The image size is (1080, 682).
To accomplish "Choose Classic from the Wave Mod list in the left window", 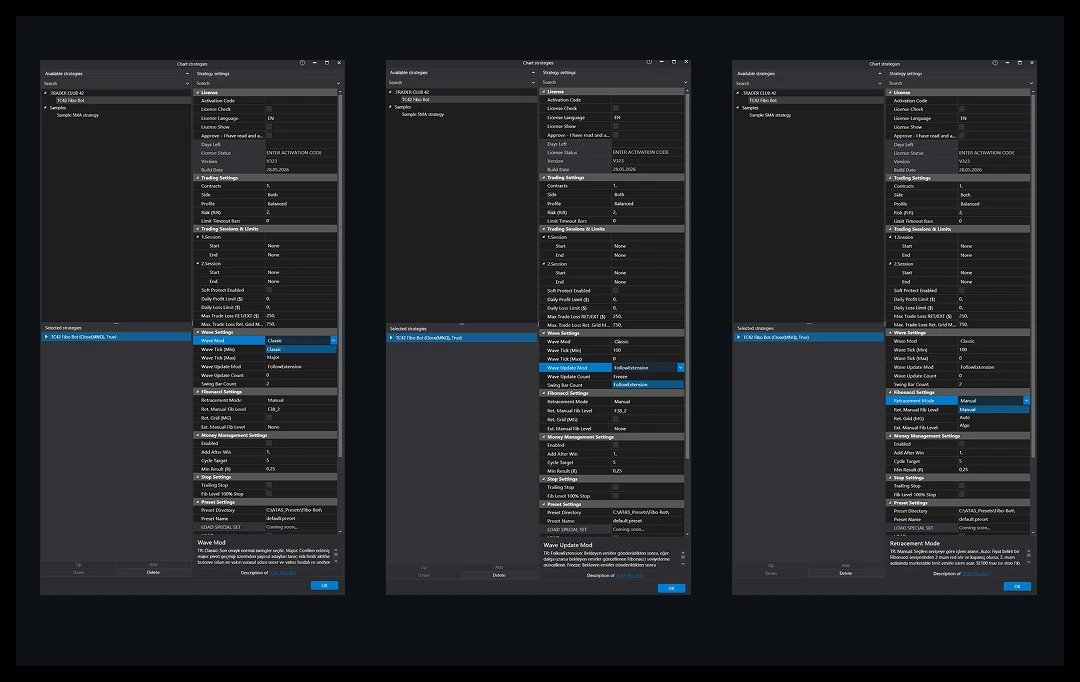I will click(301, 349).
